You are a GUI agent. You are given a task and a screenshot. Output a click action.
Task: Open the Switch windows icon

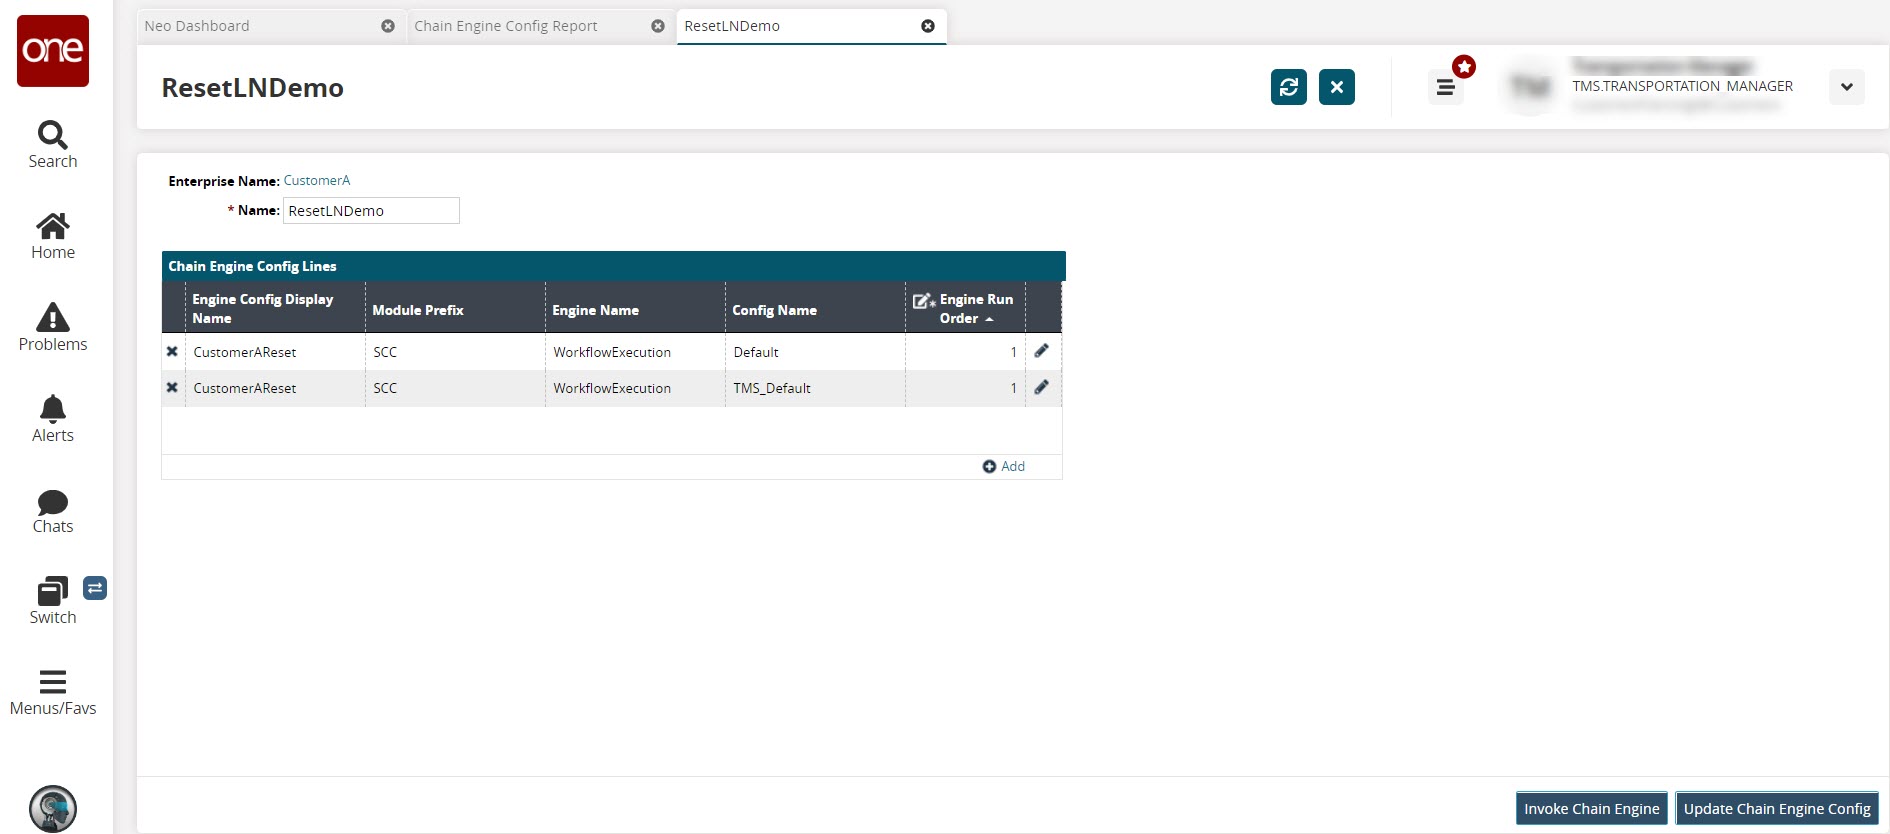coord(53,601)
